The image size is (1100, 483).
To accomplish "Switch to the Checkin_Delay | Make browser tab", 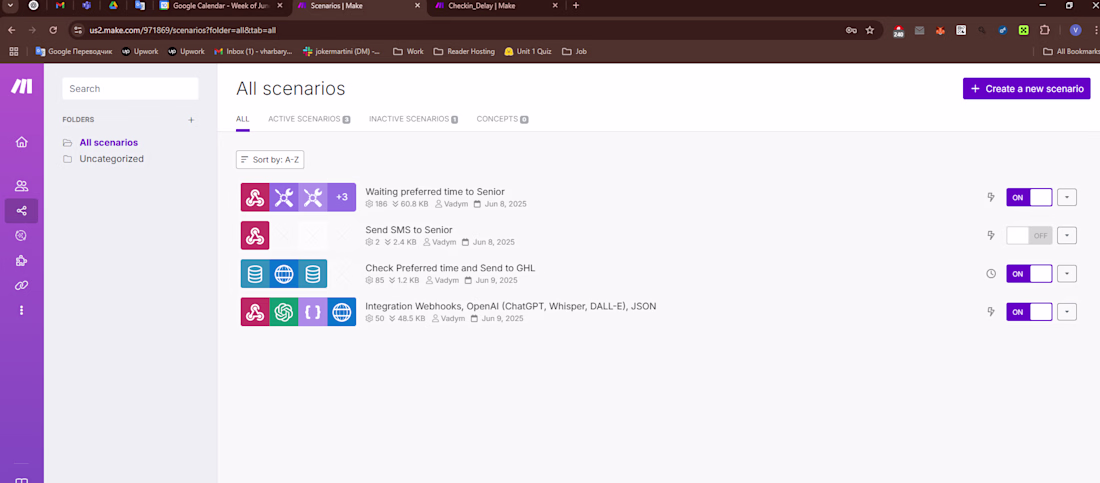I will [x=495, y=6].
